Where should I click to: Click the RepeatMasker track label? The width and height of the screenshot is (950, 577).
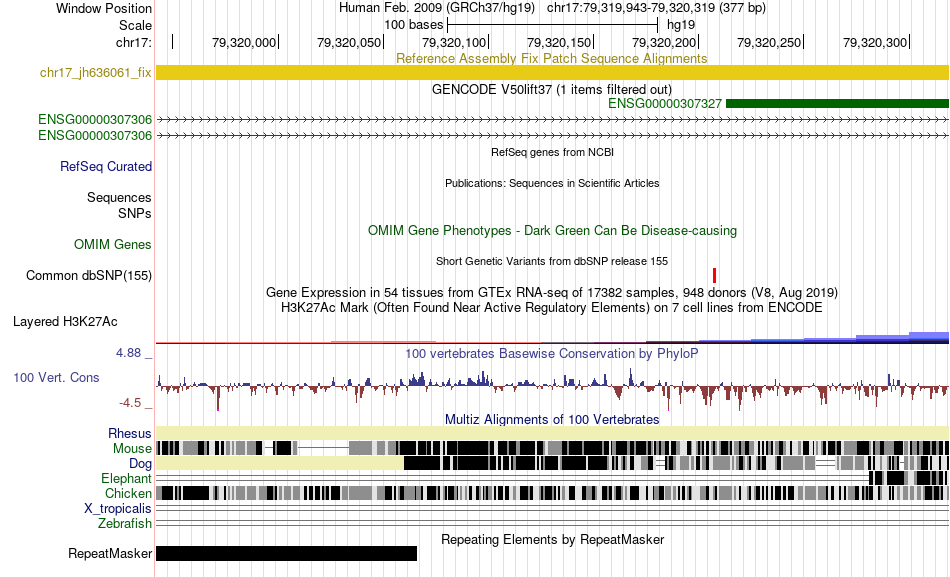[x=110, y=553]
